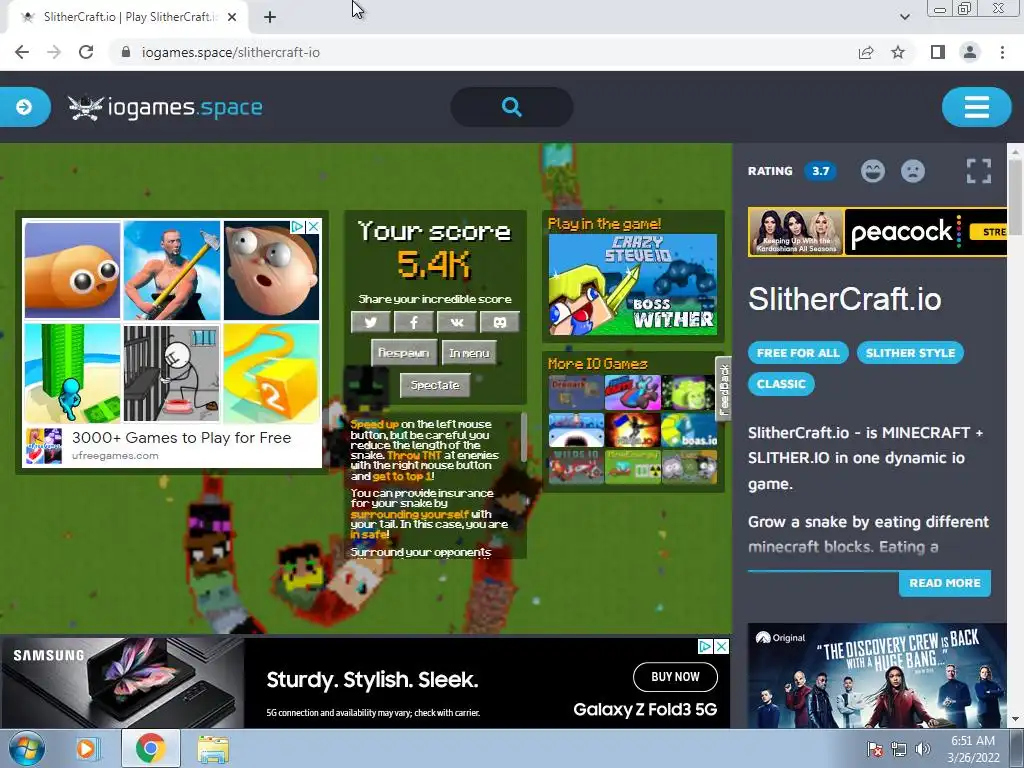
Task: Open Chrome three-dot menu
Action: 1002,52
